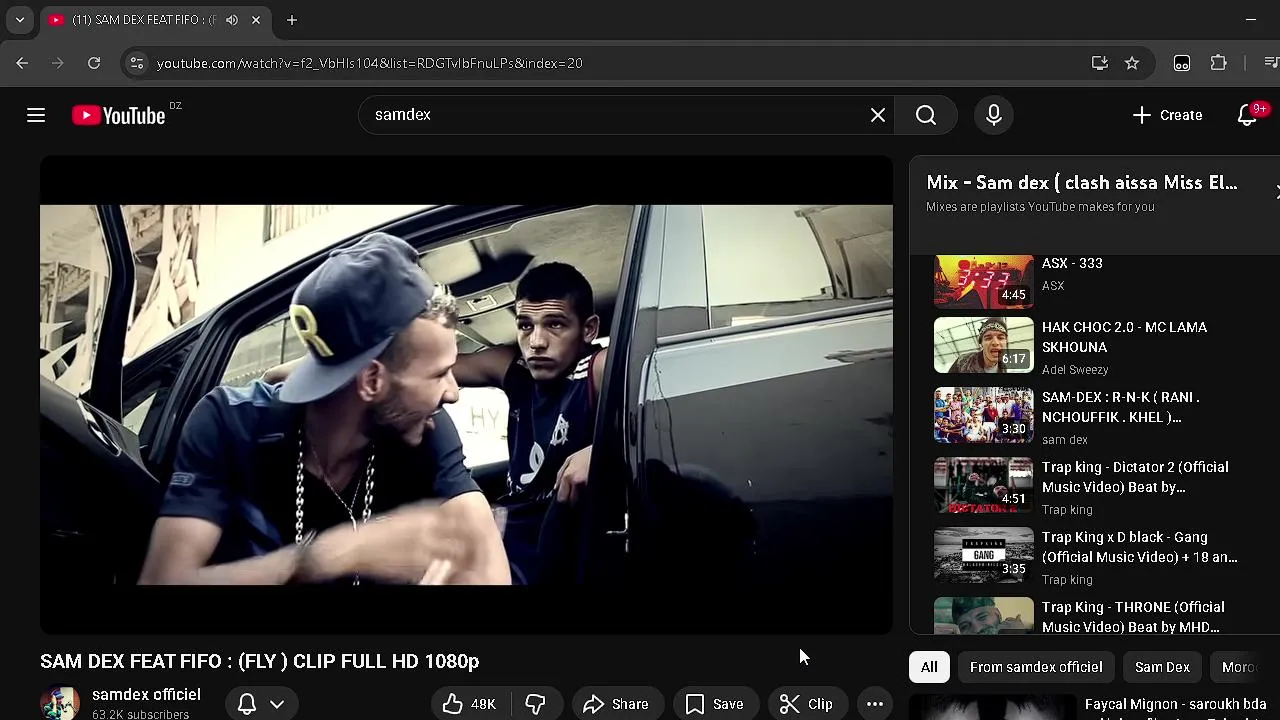Open the YouTube guide hamburger menu

(36, 115)
